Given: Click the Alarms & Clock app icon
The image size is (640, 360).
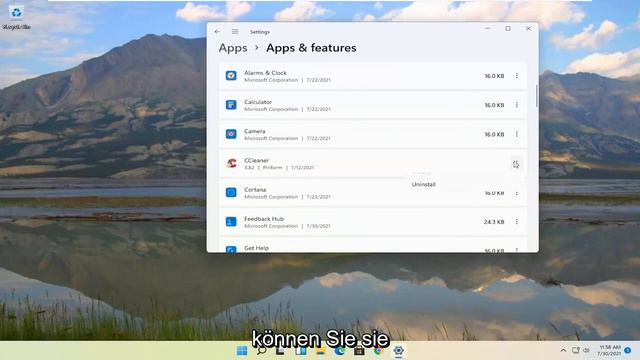Looking at the screenshot, I should click(231, 76).
